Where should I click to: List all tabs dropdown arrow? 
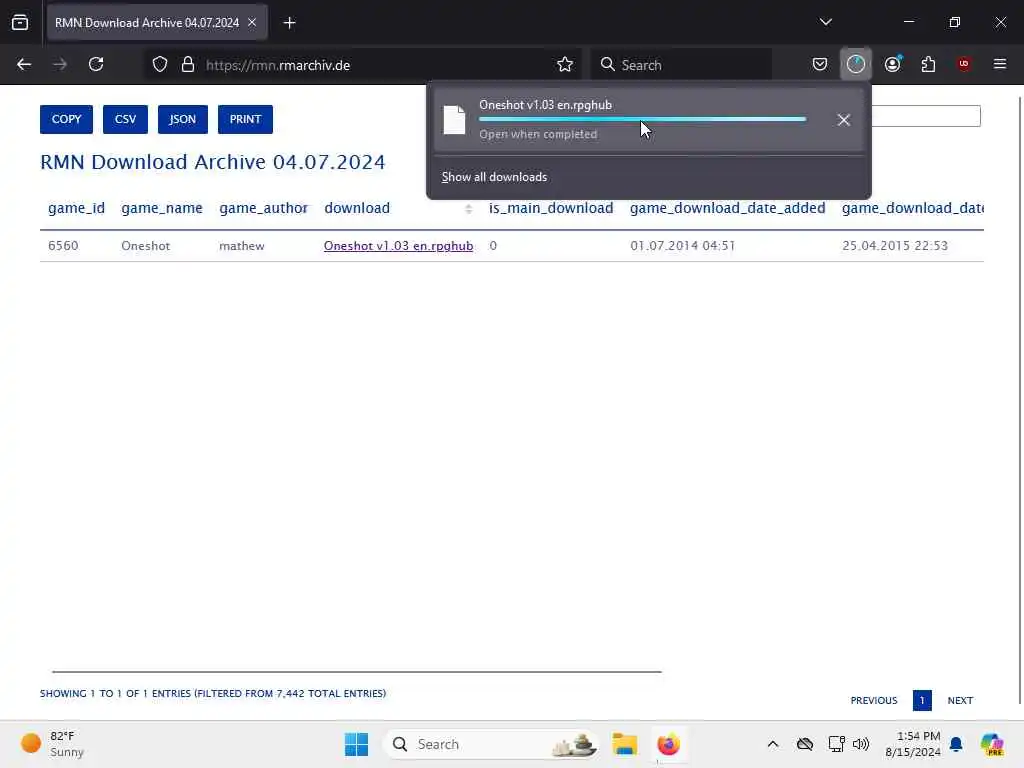[x=825, y=22]
